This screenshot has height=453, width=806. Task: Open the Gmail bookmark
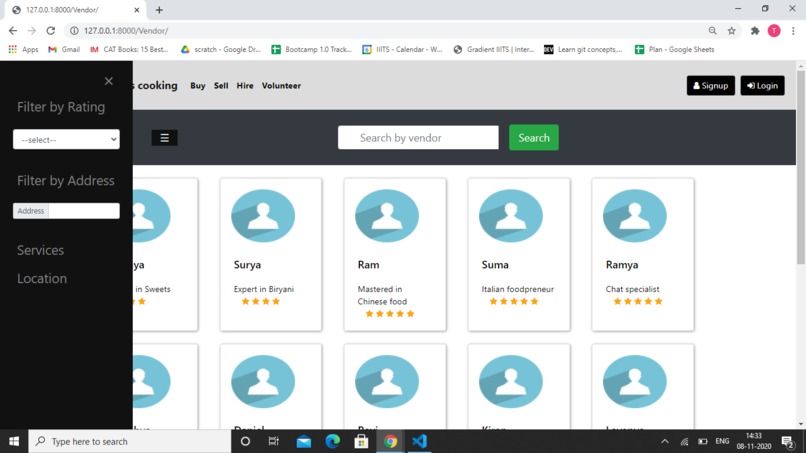point(64,49)
